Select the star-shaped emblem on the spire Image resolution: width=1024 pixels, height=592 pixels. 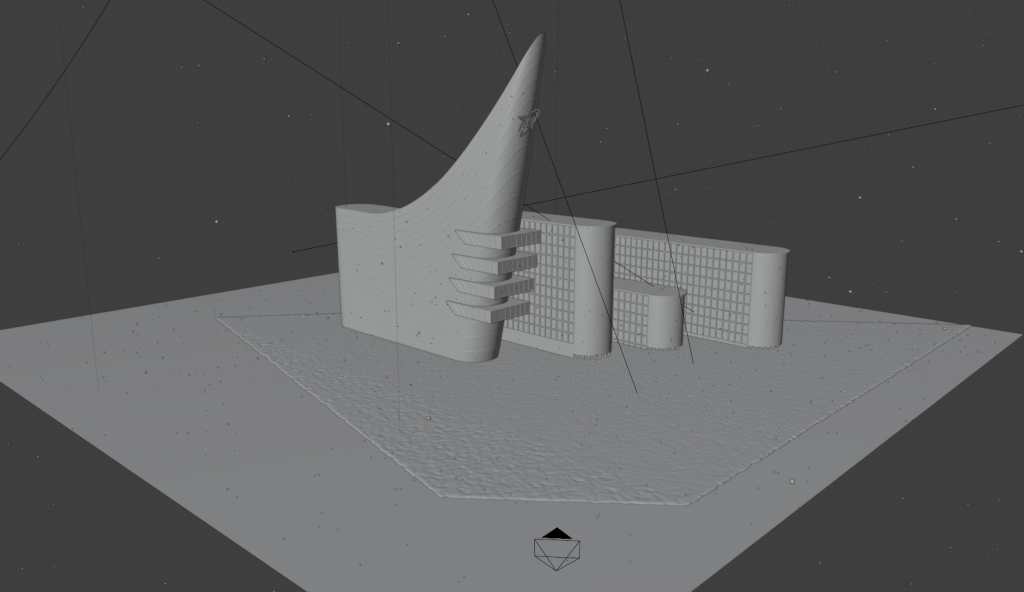[528, 121]
